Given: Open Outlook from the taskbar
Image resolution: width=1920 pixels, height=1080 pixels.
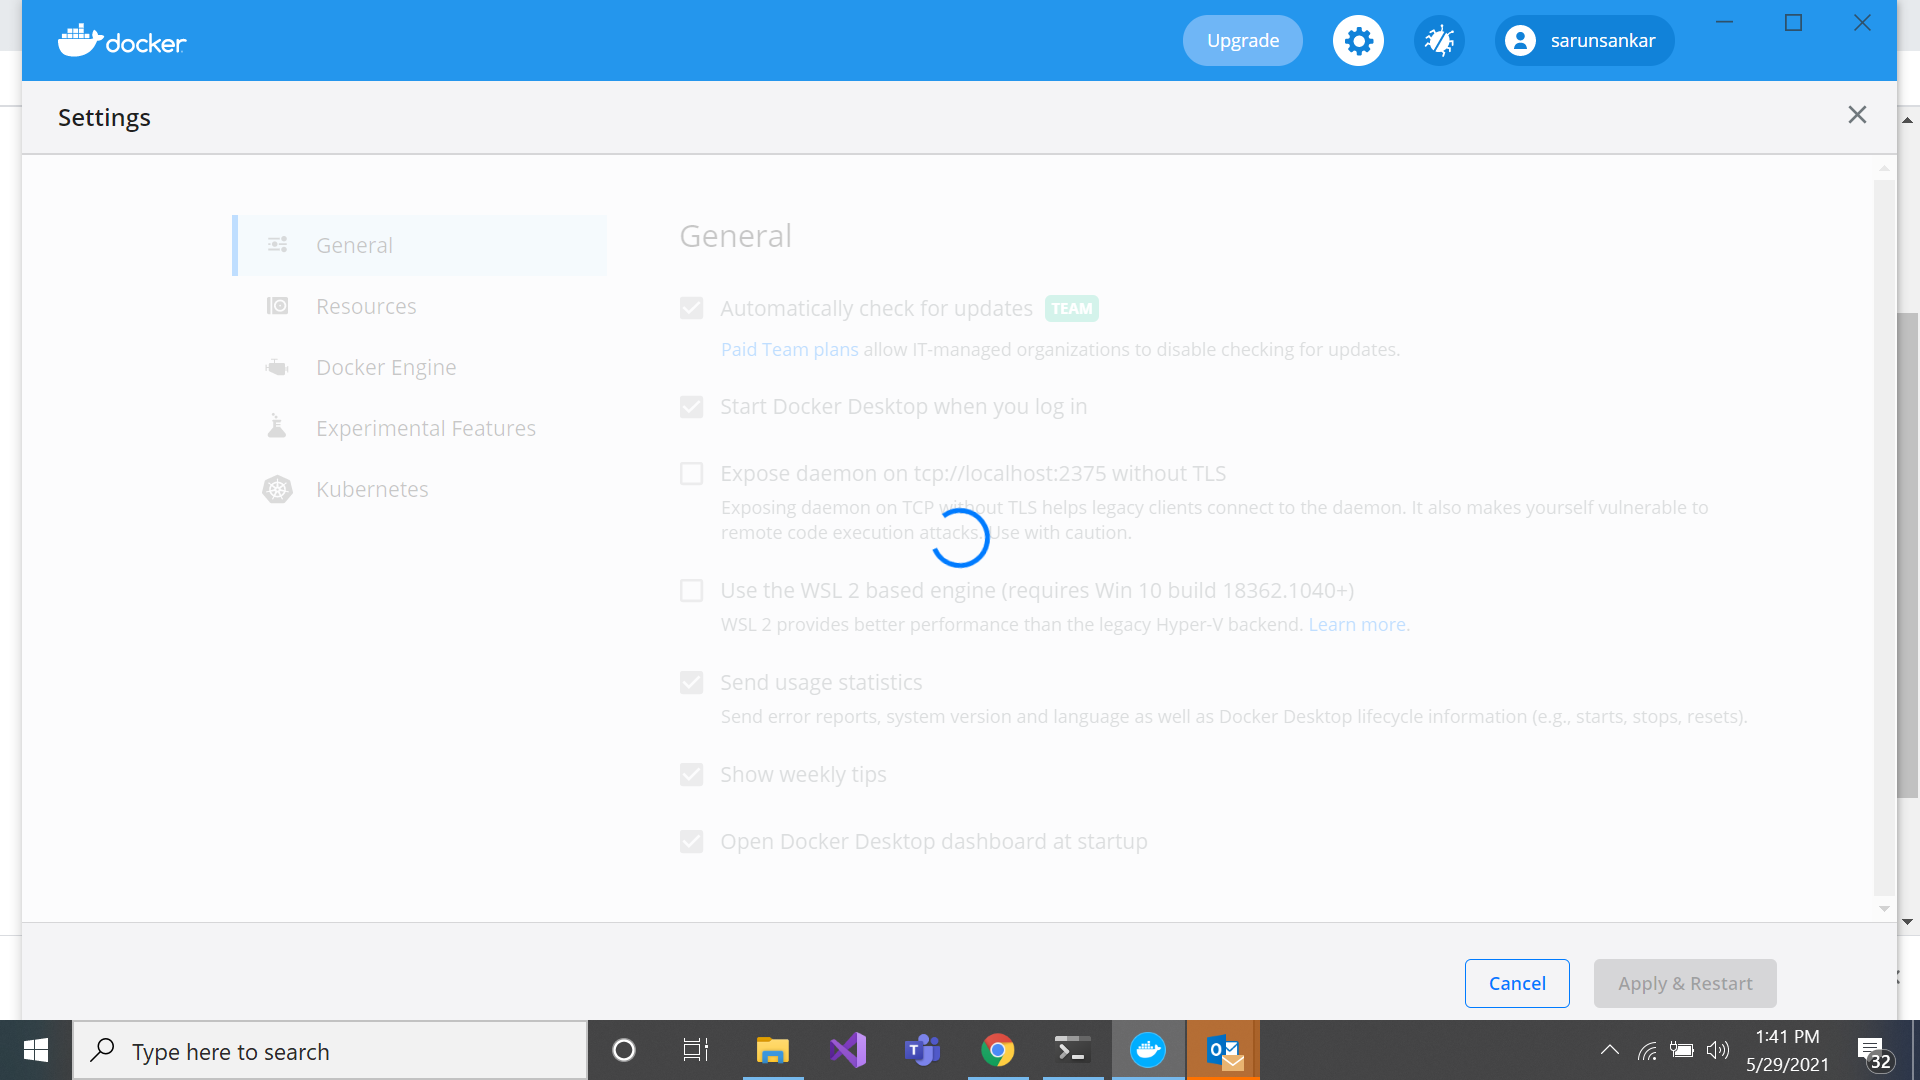Looking at the screenshot, I should 1223,1050.
